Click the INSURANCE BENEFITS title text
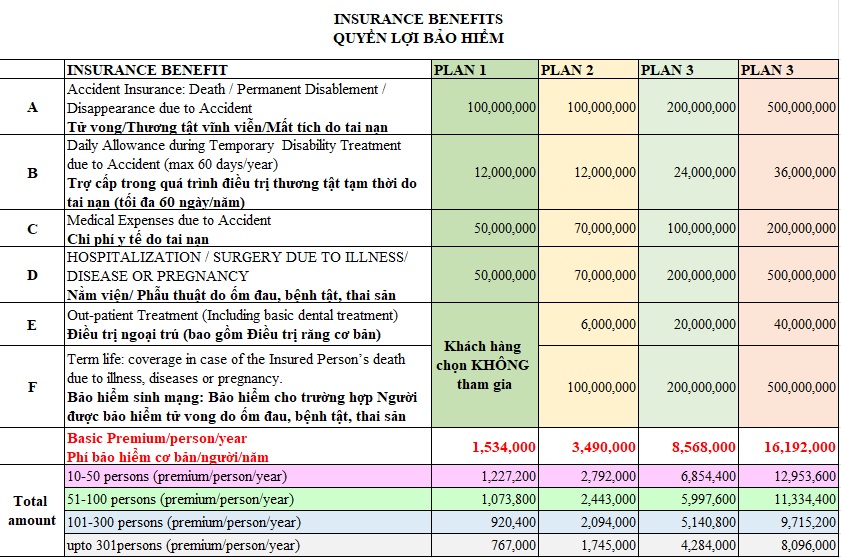 tap(418, 19)
